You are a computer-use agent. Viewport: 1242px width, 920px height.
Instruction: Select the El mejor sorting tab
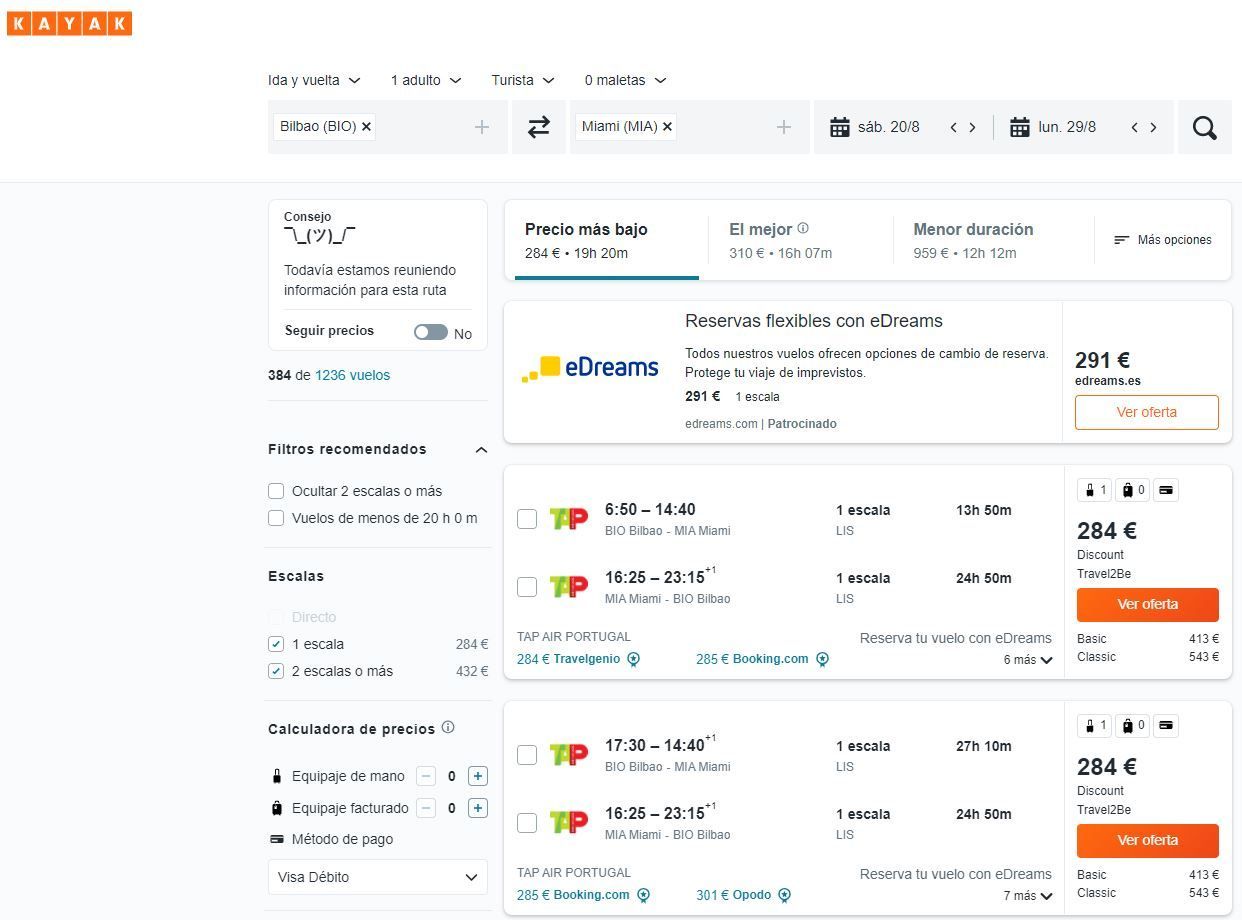pos(796,240)
